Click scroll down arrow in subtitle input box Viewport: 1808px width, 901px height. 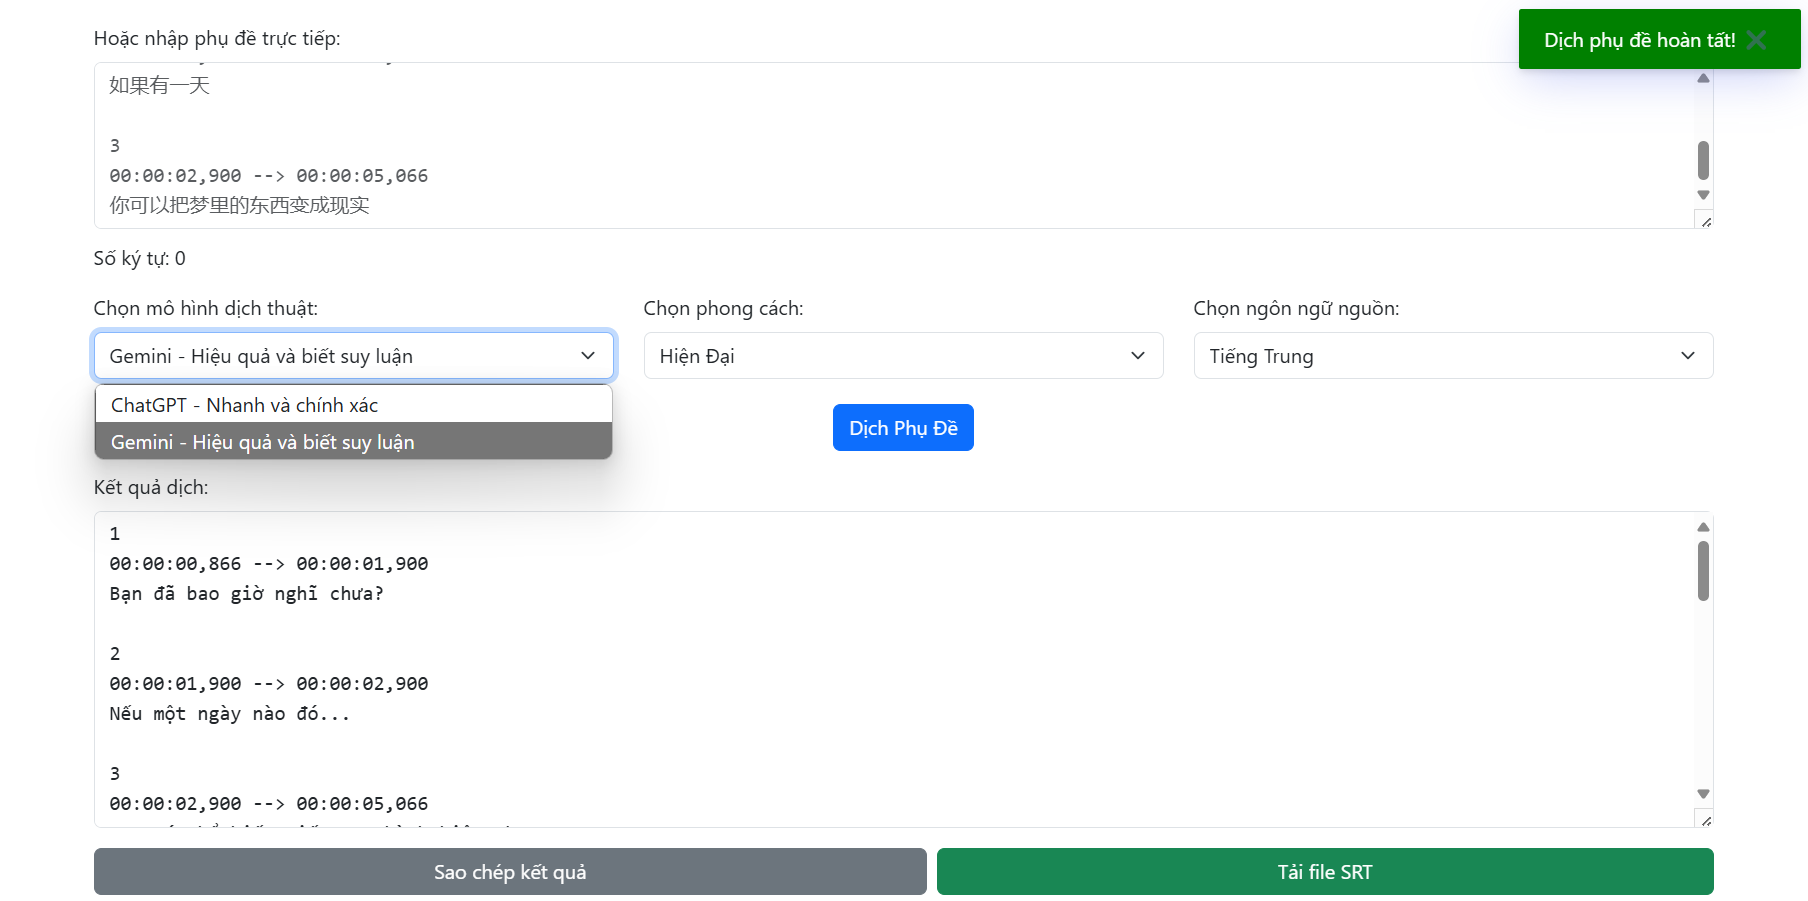click(x=1703, y=195)
